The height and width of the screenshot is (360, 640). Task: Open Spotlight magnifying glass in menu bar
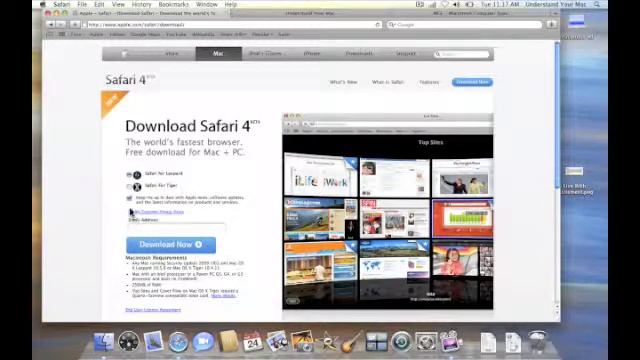(x=597, y=4)
